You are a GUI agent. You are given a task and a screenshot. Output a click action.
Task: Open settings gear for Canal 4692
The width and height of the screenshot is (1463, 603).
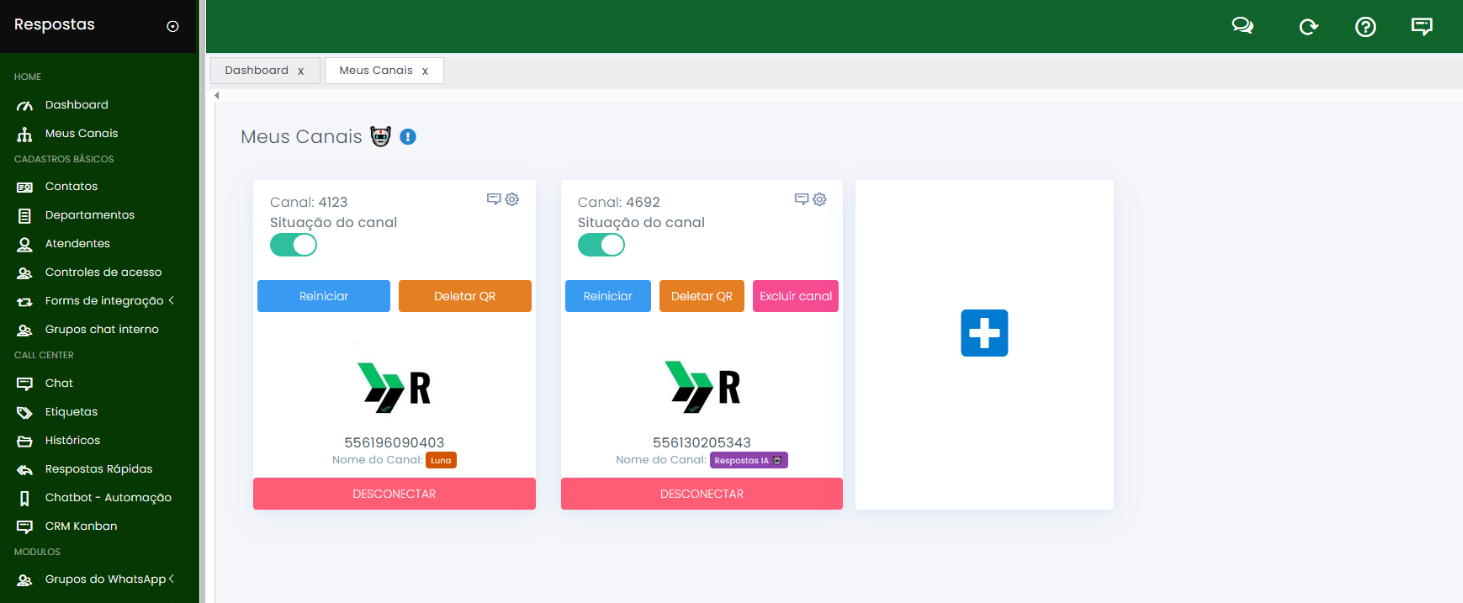pyautogui.click(x=820, y=199)
